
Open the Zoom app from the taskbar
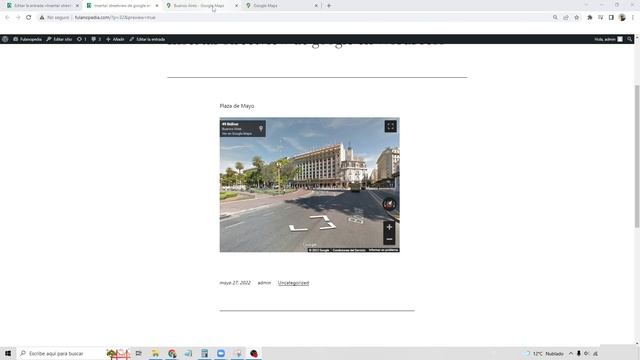(x=221, y=353)
